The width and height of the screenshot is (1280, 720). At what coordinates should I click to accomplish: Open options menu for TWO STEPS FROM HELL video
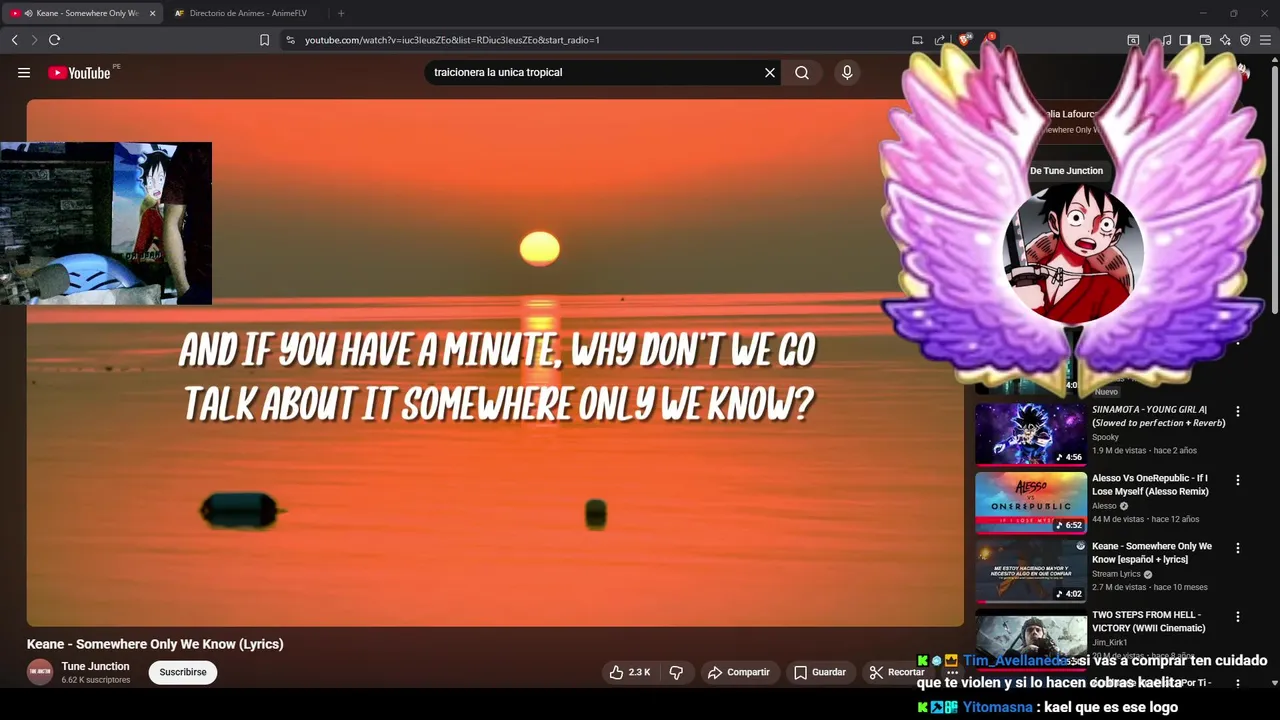pyautogui.click(x=1238, y=617)
